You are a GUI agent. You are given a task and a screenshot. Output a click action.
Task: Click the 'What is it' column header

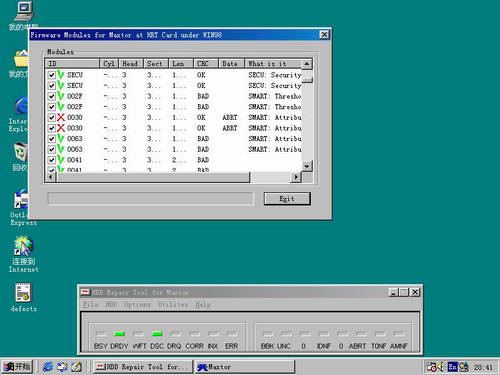(273, 64)
